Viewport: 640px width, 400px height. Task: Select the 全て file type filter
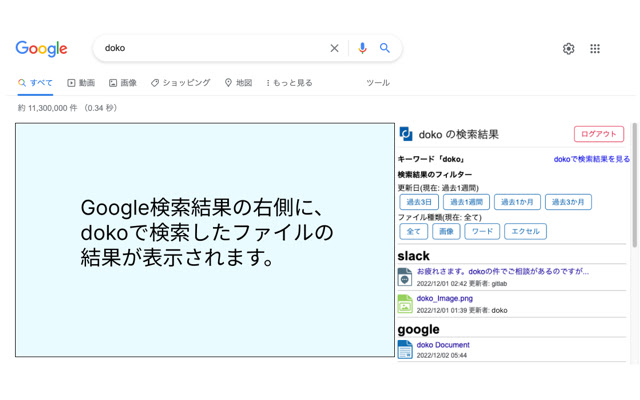pos(413,231)
